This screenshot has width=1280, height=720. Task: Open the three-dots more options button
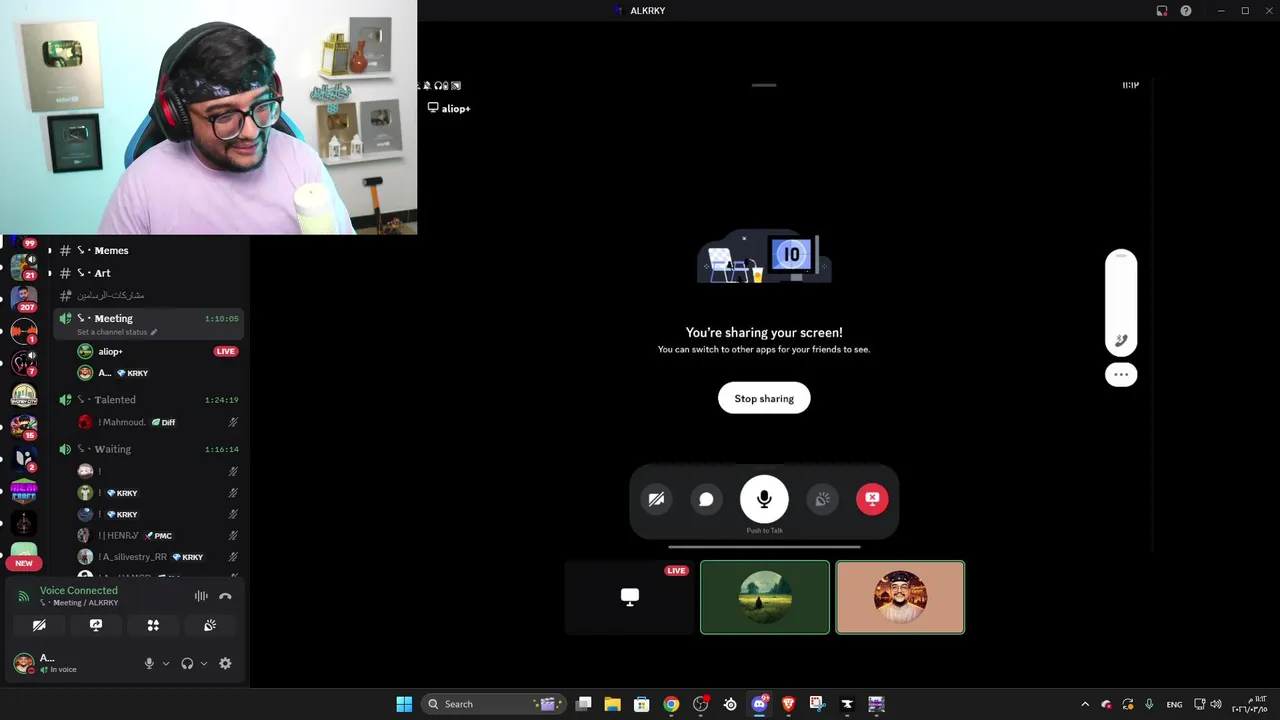point(1121,375)
